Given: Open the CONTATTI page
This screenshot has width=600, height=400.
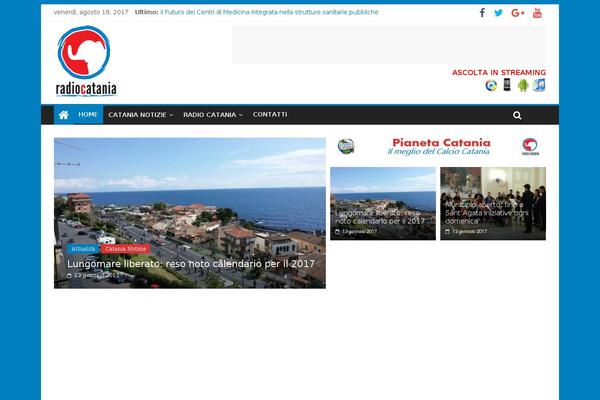Looking at the screenshot, I should click(x=270, y=114).
